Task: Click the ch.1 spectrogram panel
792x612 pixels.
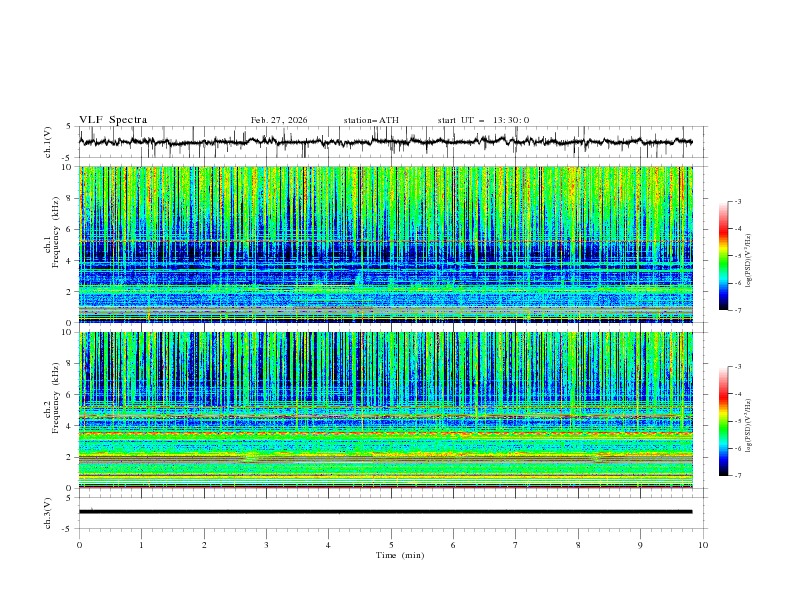Action: coord(385,244)
